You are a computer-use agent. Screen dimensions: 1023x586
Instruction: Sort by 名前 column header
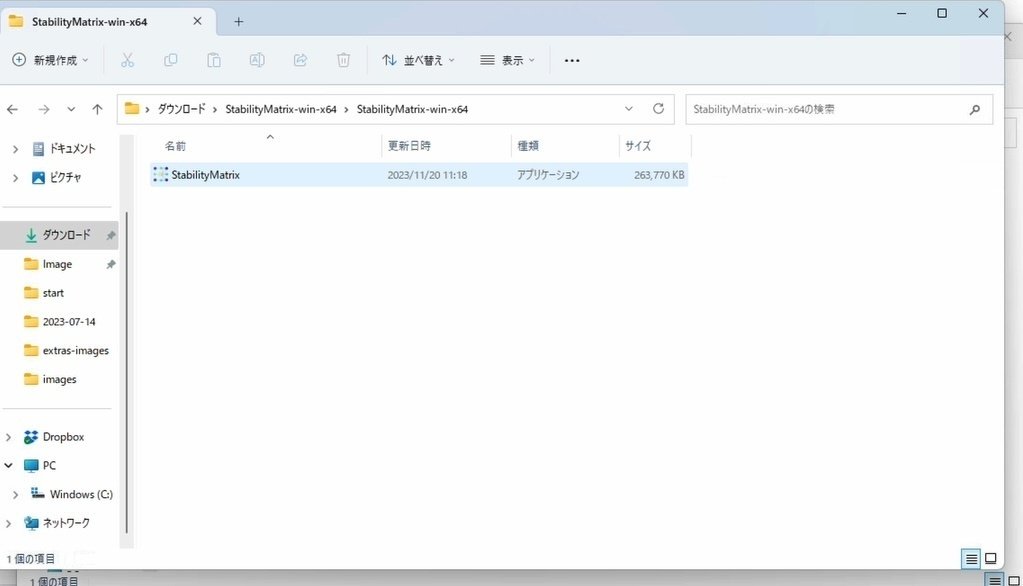click(265, 146)
